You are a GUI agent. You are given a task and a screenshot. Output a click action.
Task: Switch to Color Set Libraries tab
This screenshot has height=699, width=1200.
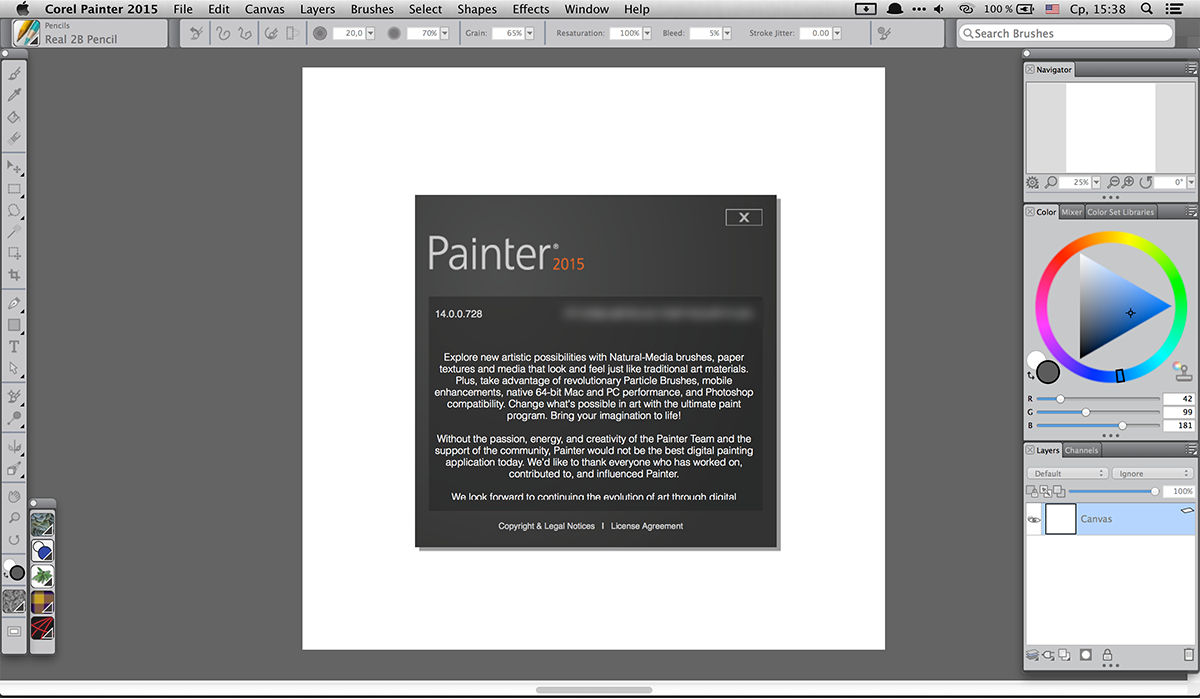tap(1121, 212)
